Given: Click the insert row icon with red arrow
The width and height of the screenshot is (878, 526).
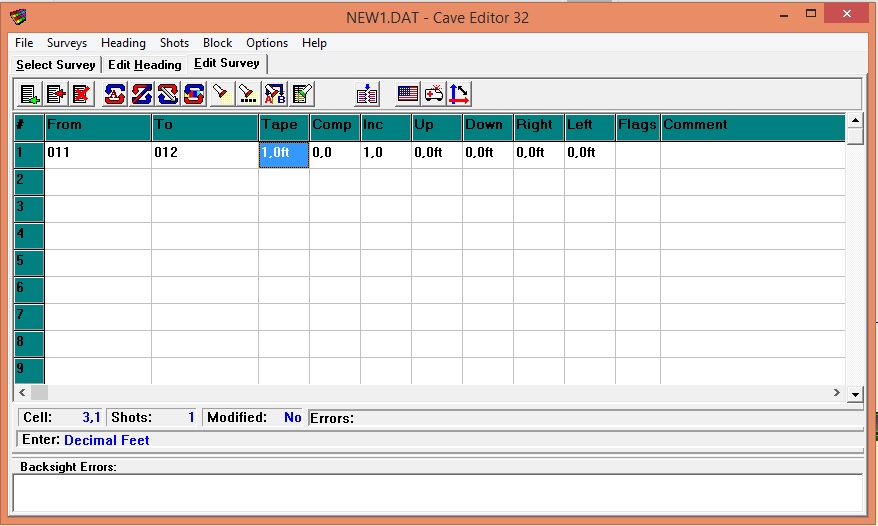Looking at the screenshot, I should [56, 95].
